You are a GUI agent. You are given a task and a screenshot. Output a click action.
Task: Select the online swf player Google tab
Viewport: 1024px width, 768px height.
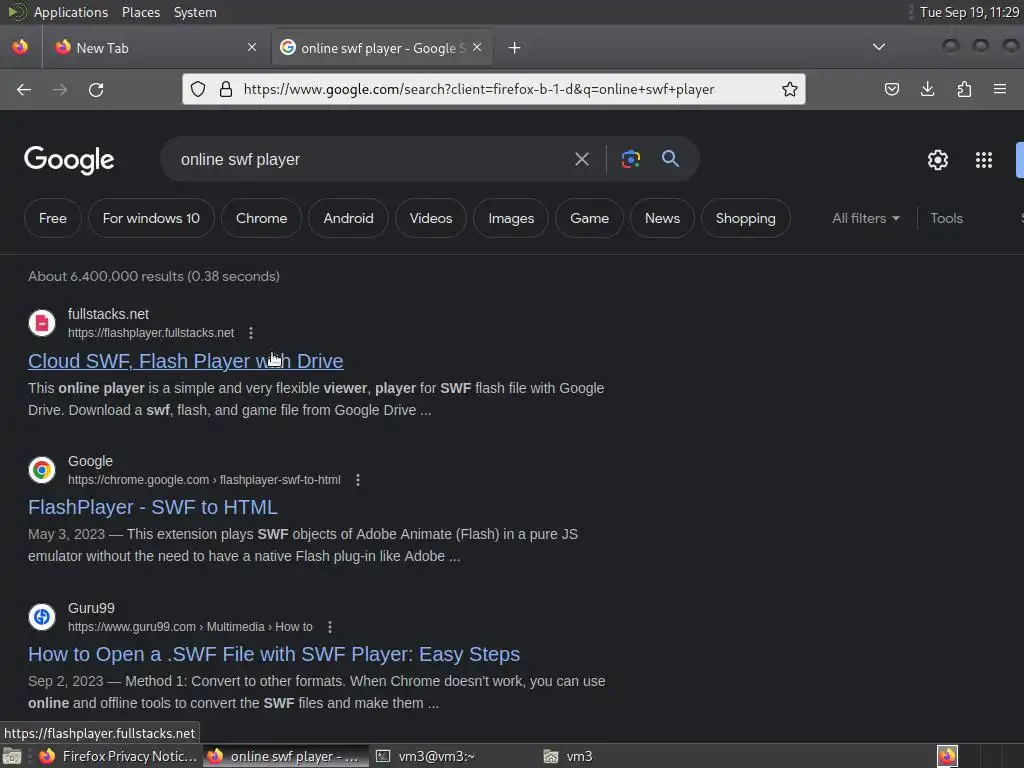click(x=382, y=48)
